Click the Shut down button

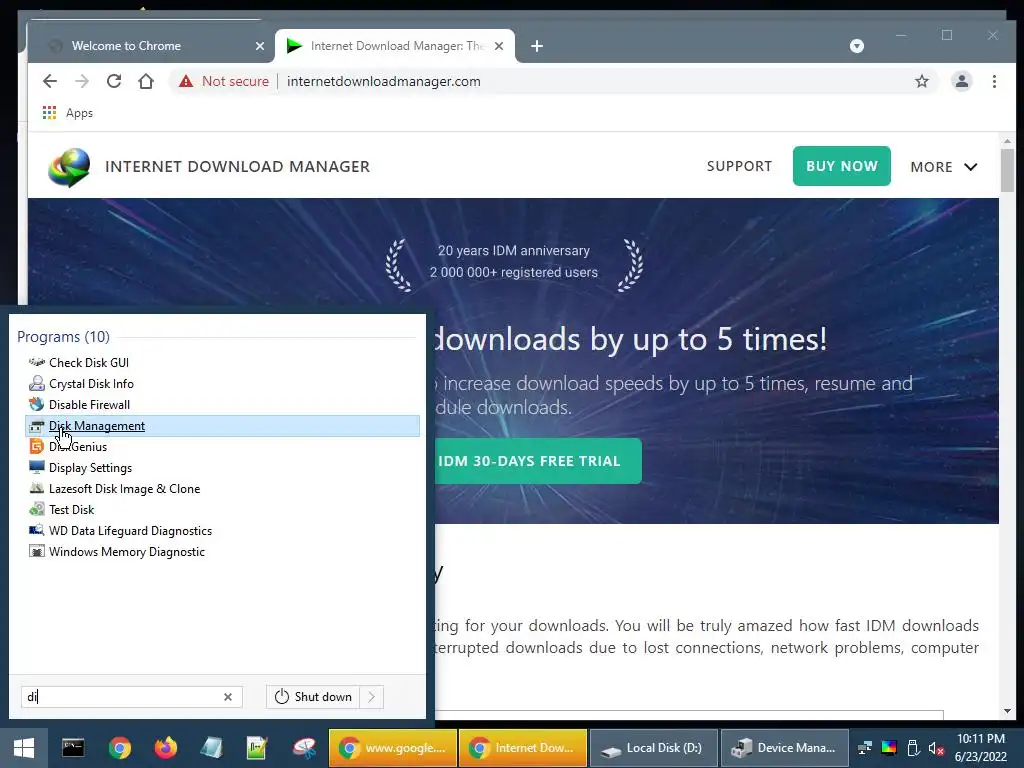click(313, 697)
